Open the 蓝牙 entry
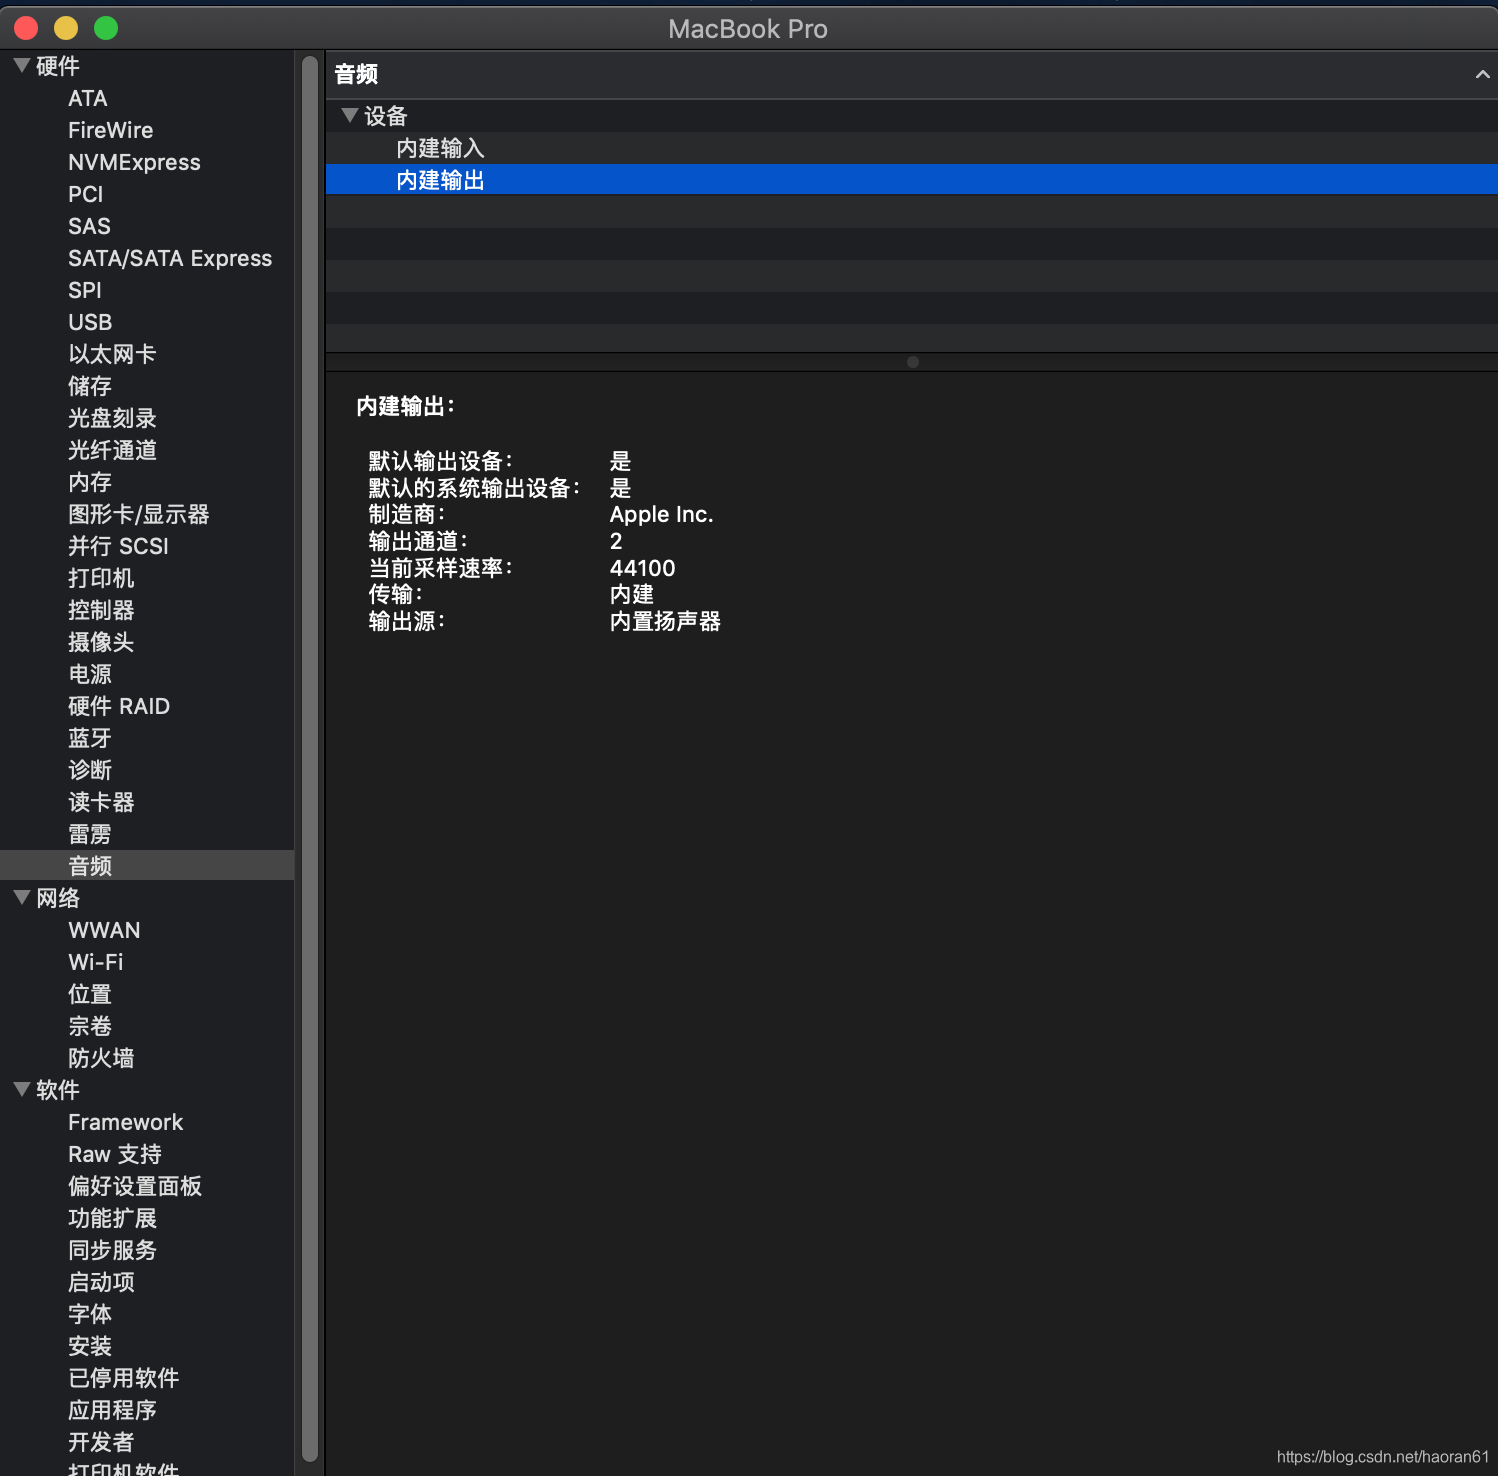 pyautogui.click(x=90, y=738)
